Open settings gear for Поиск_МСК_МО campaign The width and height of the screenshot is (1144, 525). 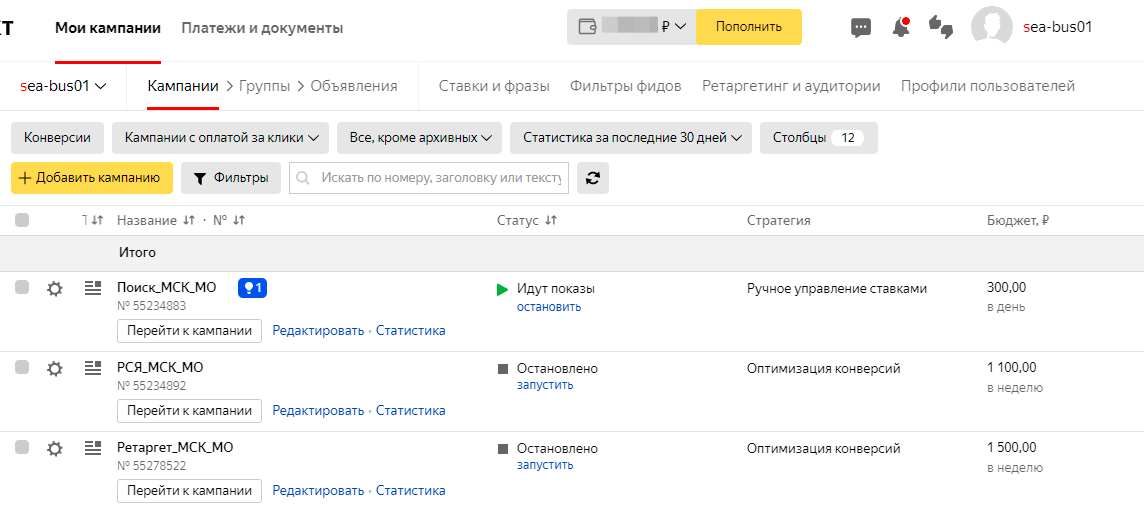pos(55,289)
